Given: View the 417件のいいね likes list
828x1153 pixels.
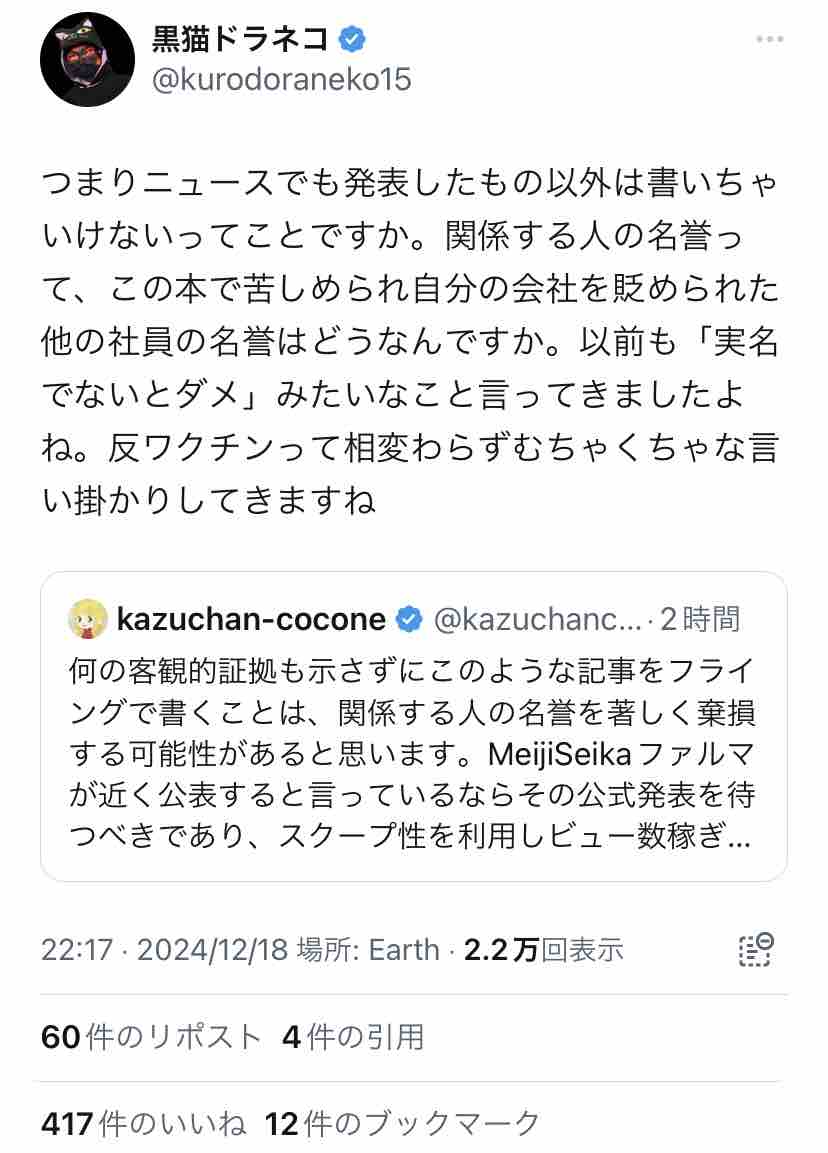Looking at the screenshot, I should [x=144, y=1123].
